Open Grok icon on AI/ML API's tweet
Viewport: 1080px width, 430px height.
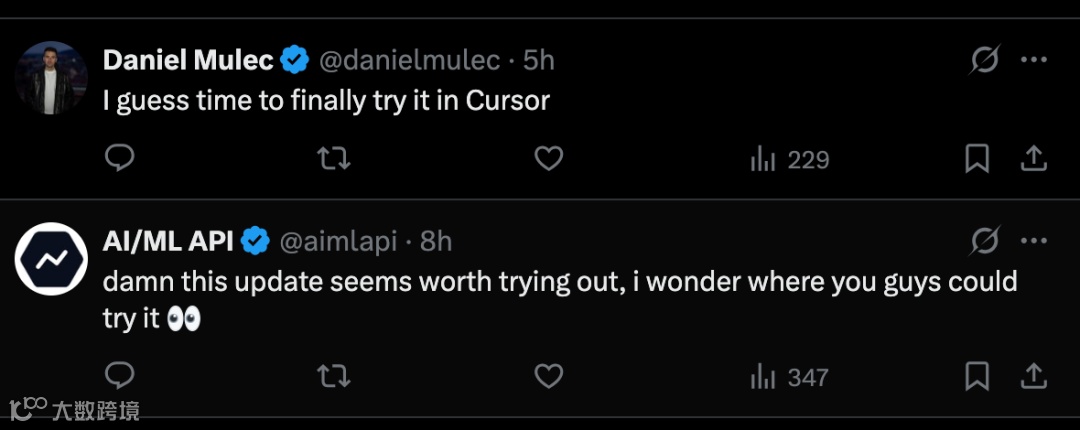pyautogui.click(x=985, y=241)
